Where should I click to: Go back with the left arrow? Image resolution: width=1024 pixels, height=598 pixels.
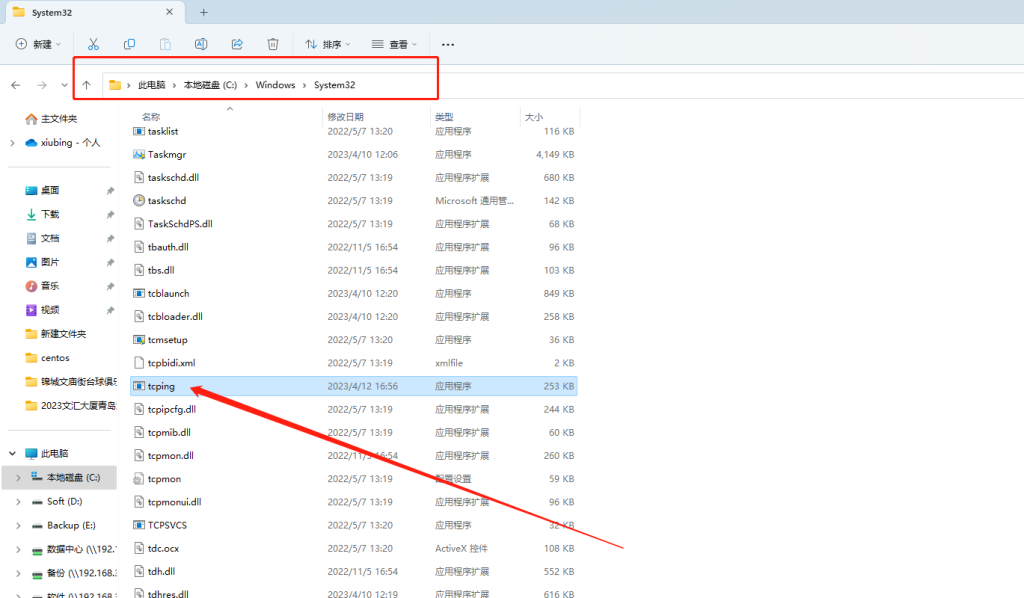click(x=16, y=85)
